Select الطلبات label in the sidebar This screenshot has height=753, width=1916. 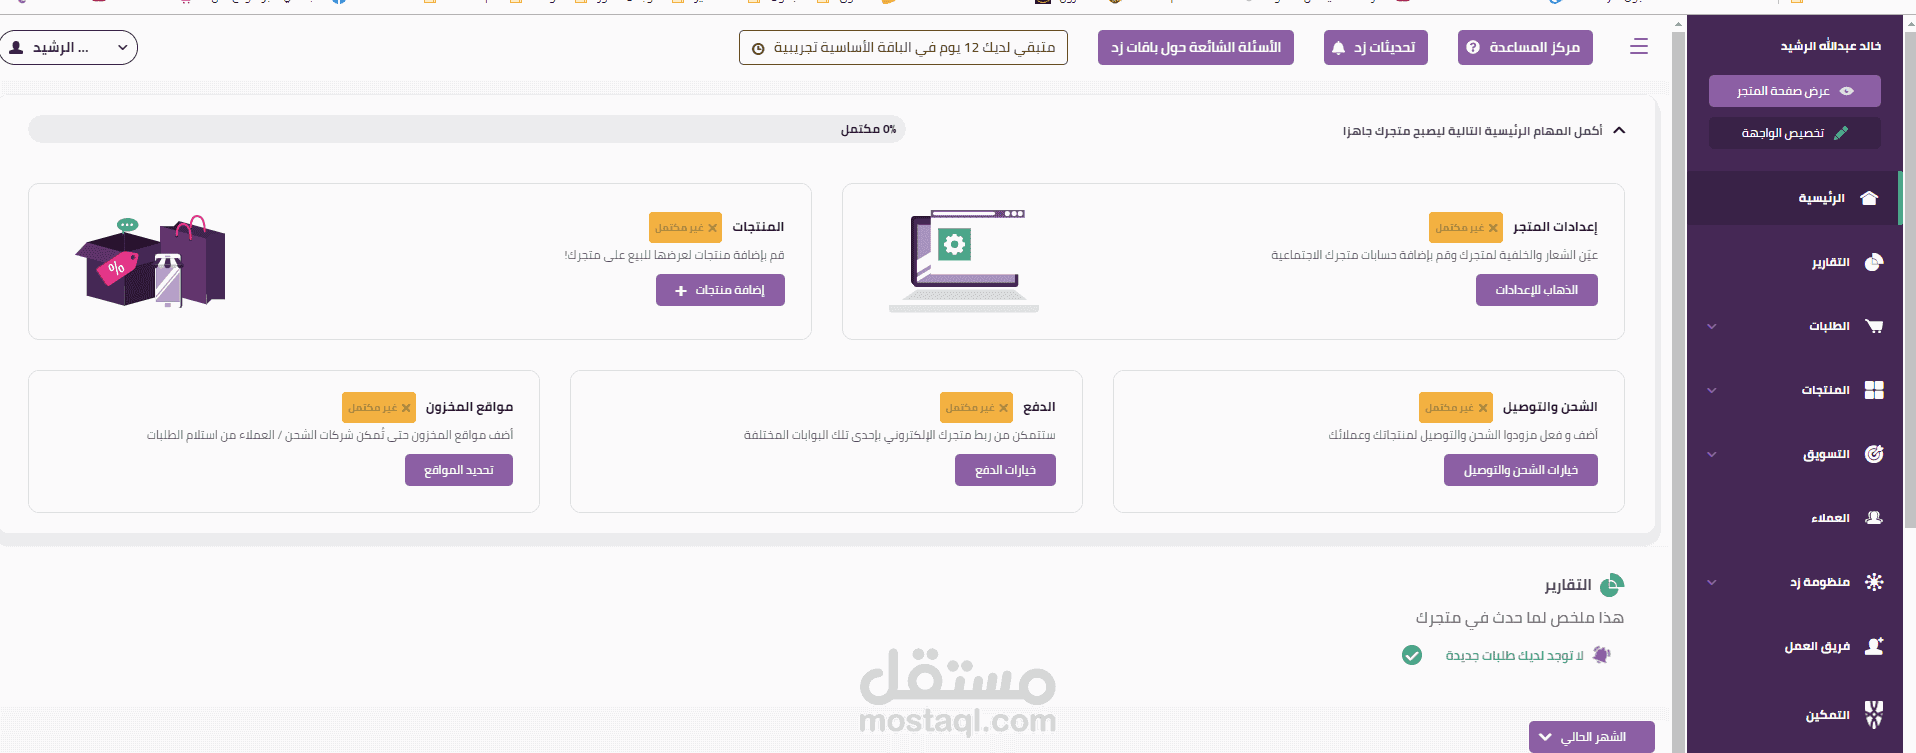pos(1829,326)
